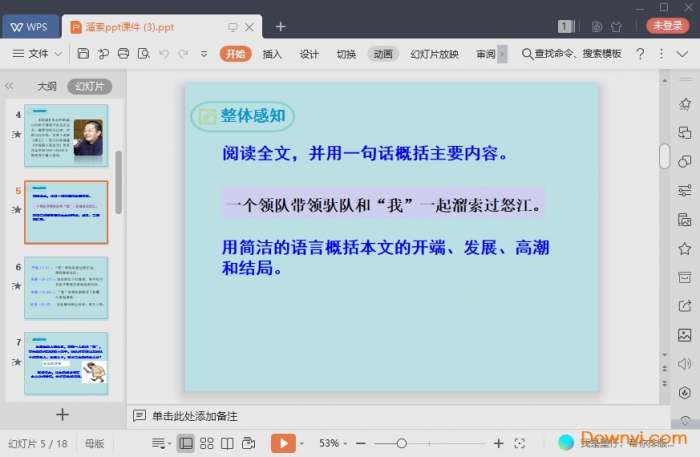Switch to slide sorter grid view

click(x=207, y=443)
